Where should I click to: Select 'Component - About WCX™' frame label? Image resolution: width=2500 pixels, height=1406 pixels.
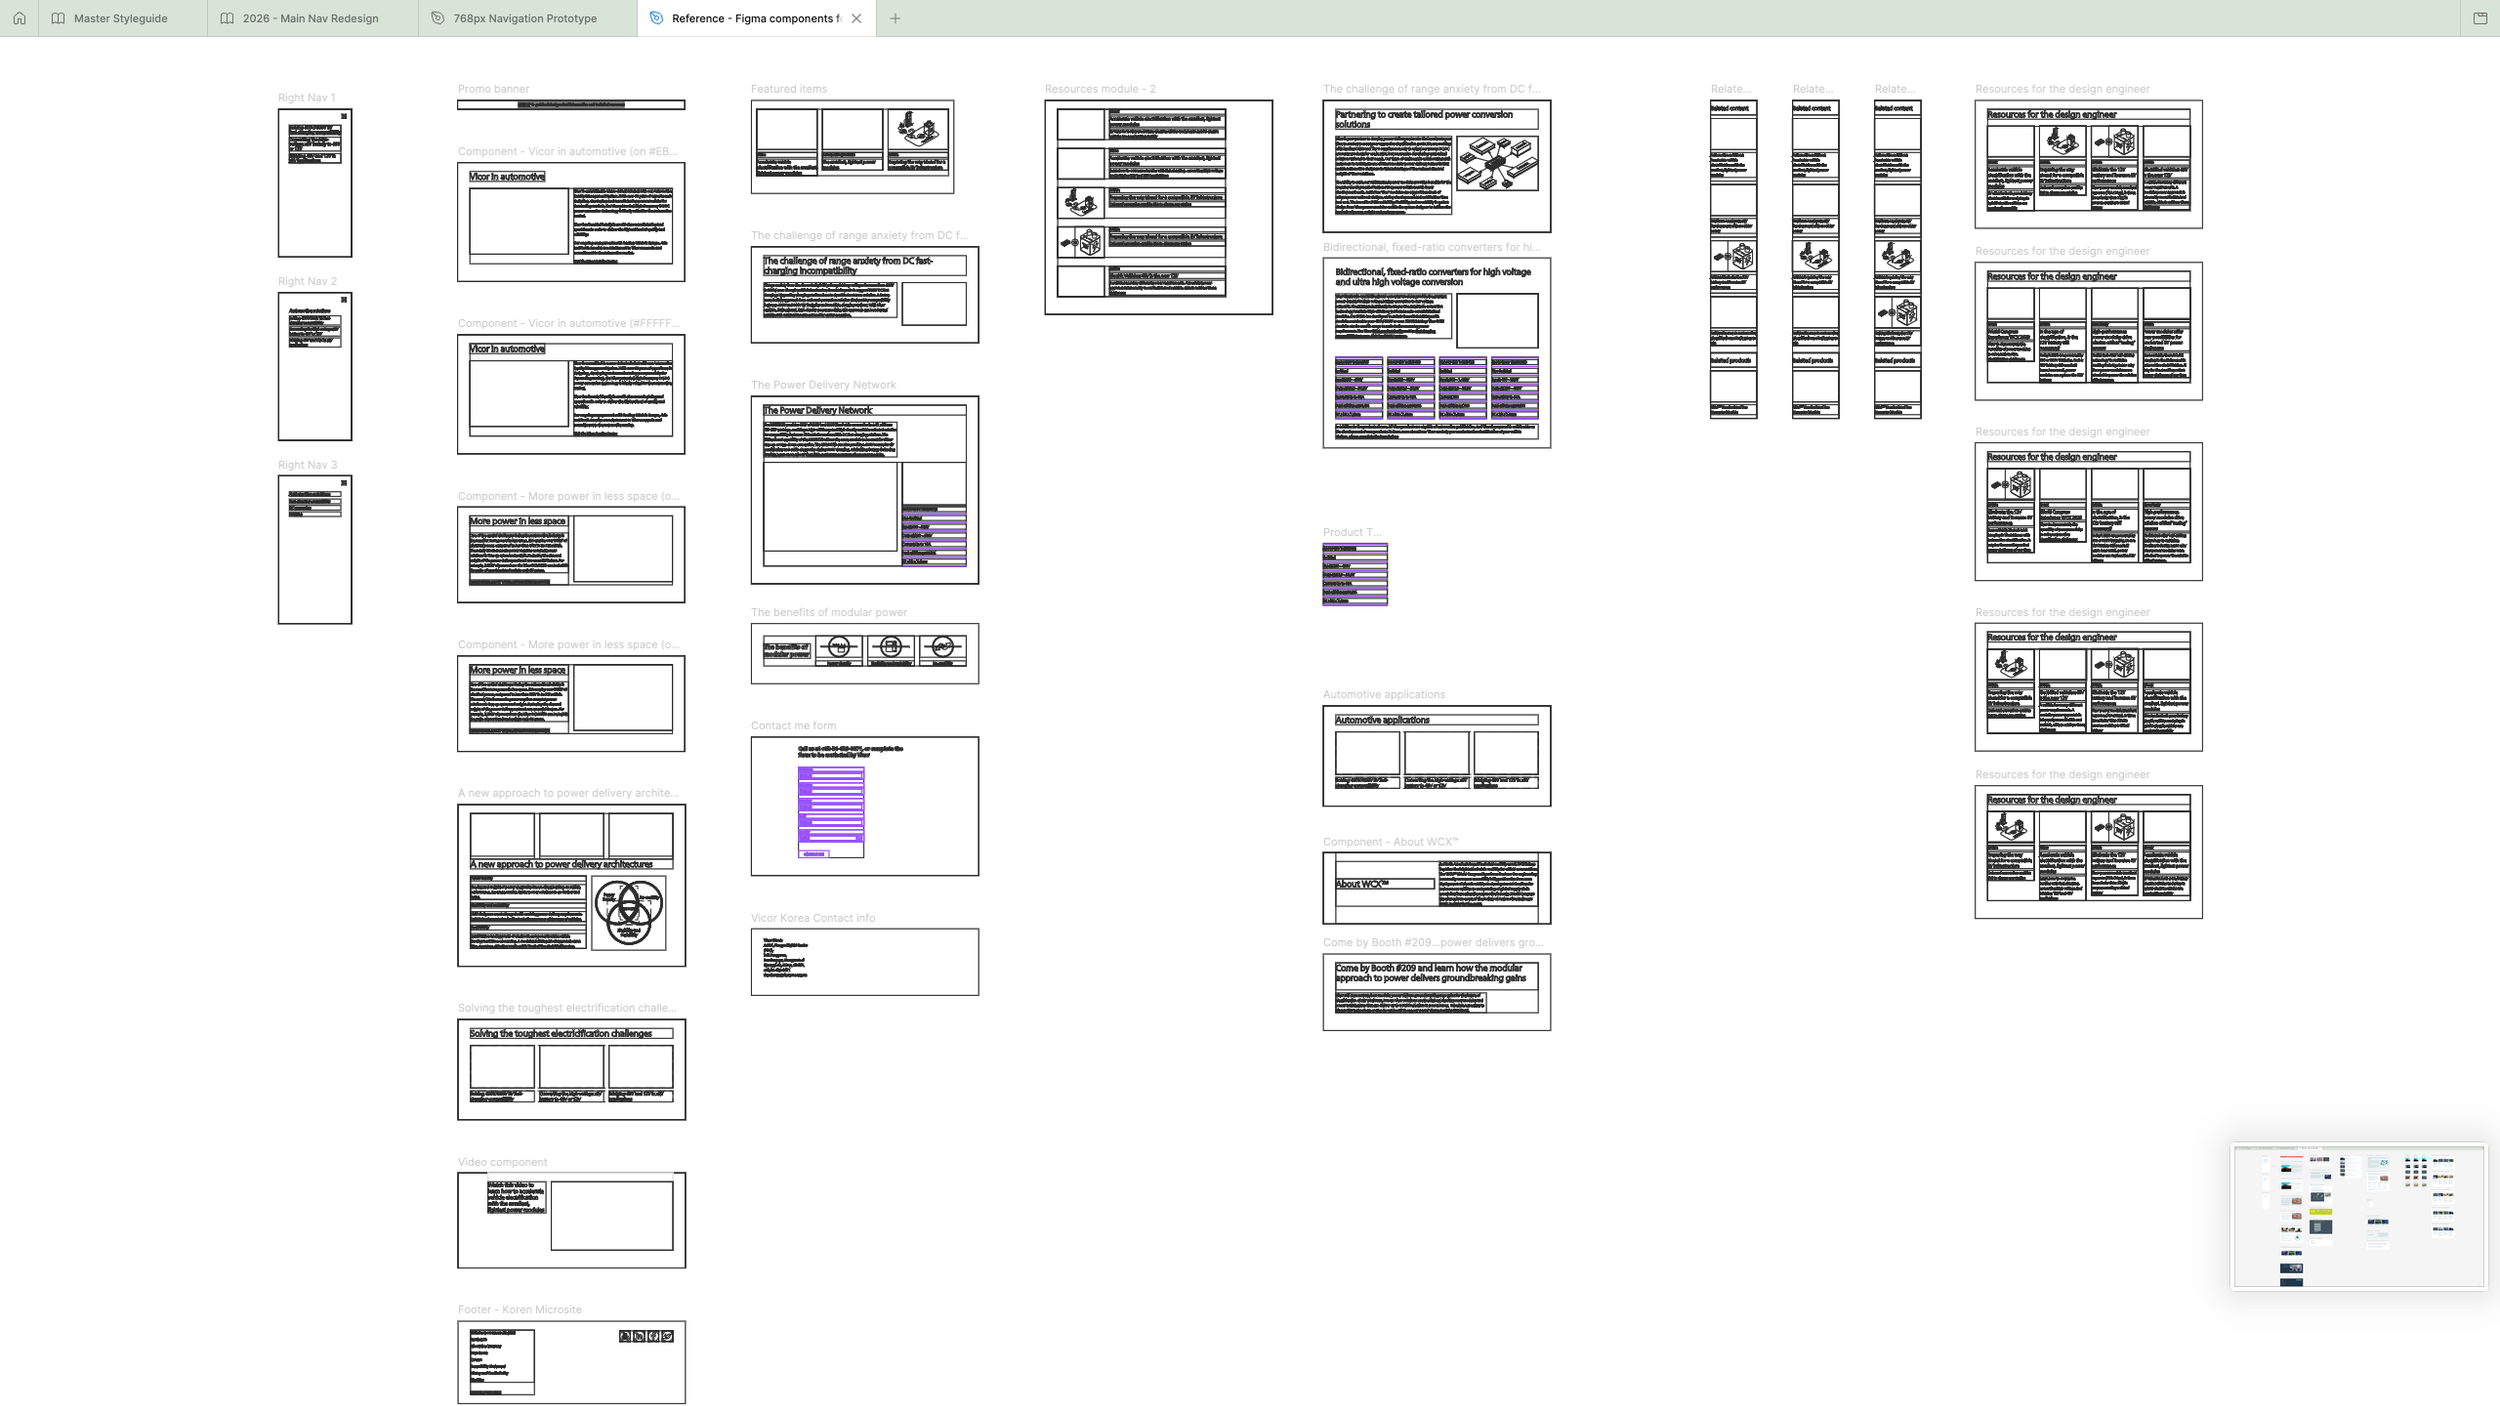[1390, 842]
